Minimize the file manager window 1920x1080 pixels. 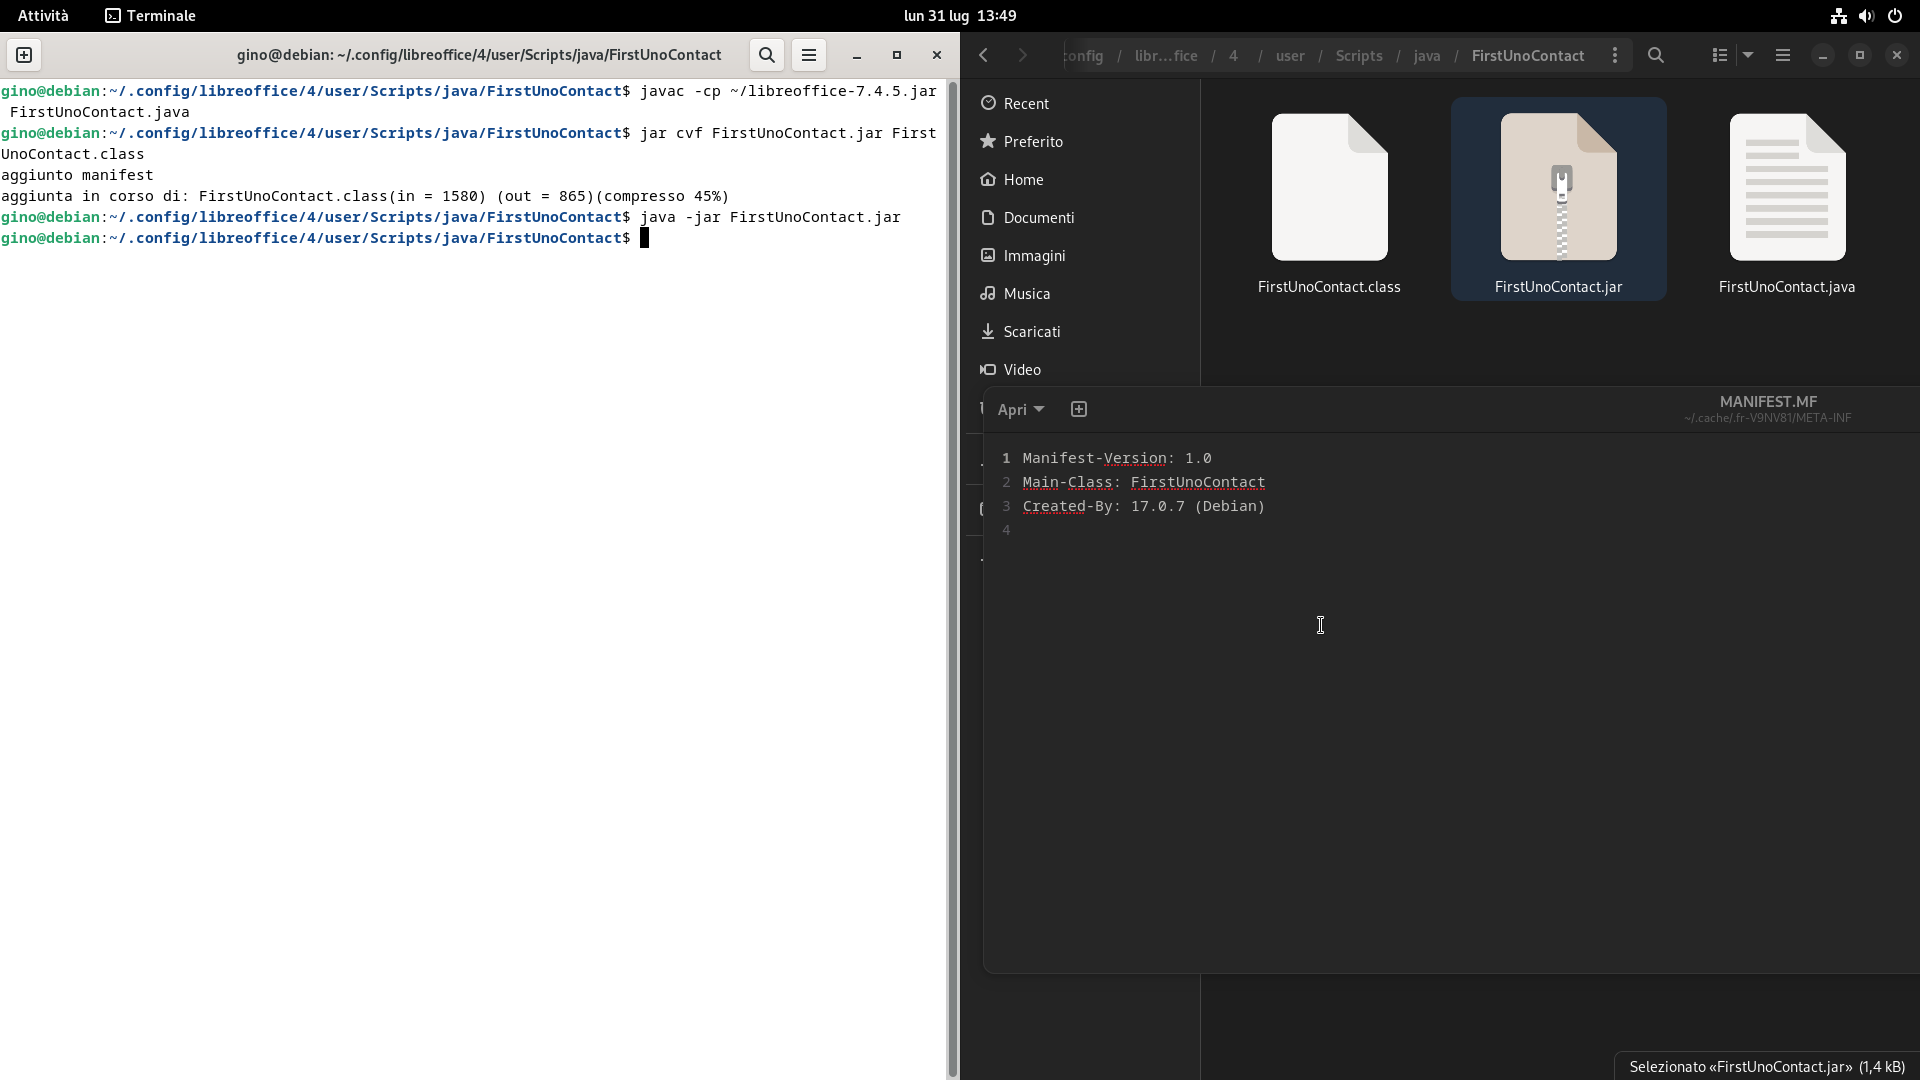tap(1822, 55)
